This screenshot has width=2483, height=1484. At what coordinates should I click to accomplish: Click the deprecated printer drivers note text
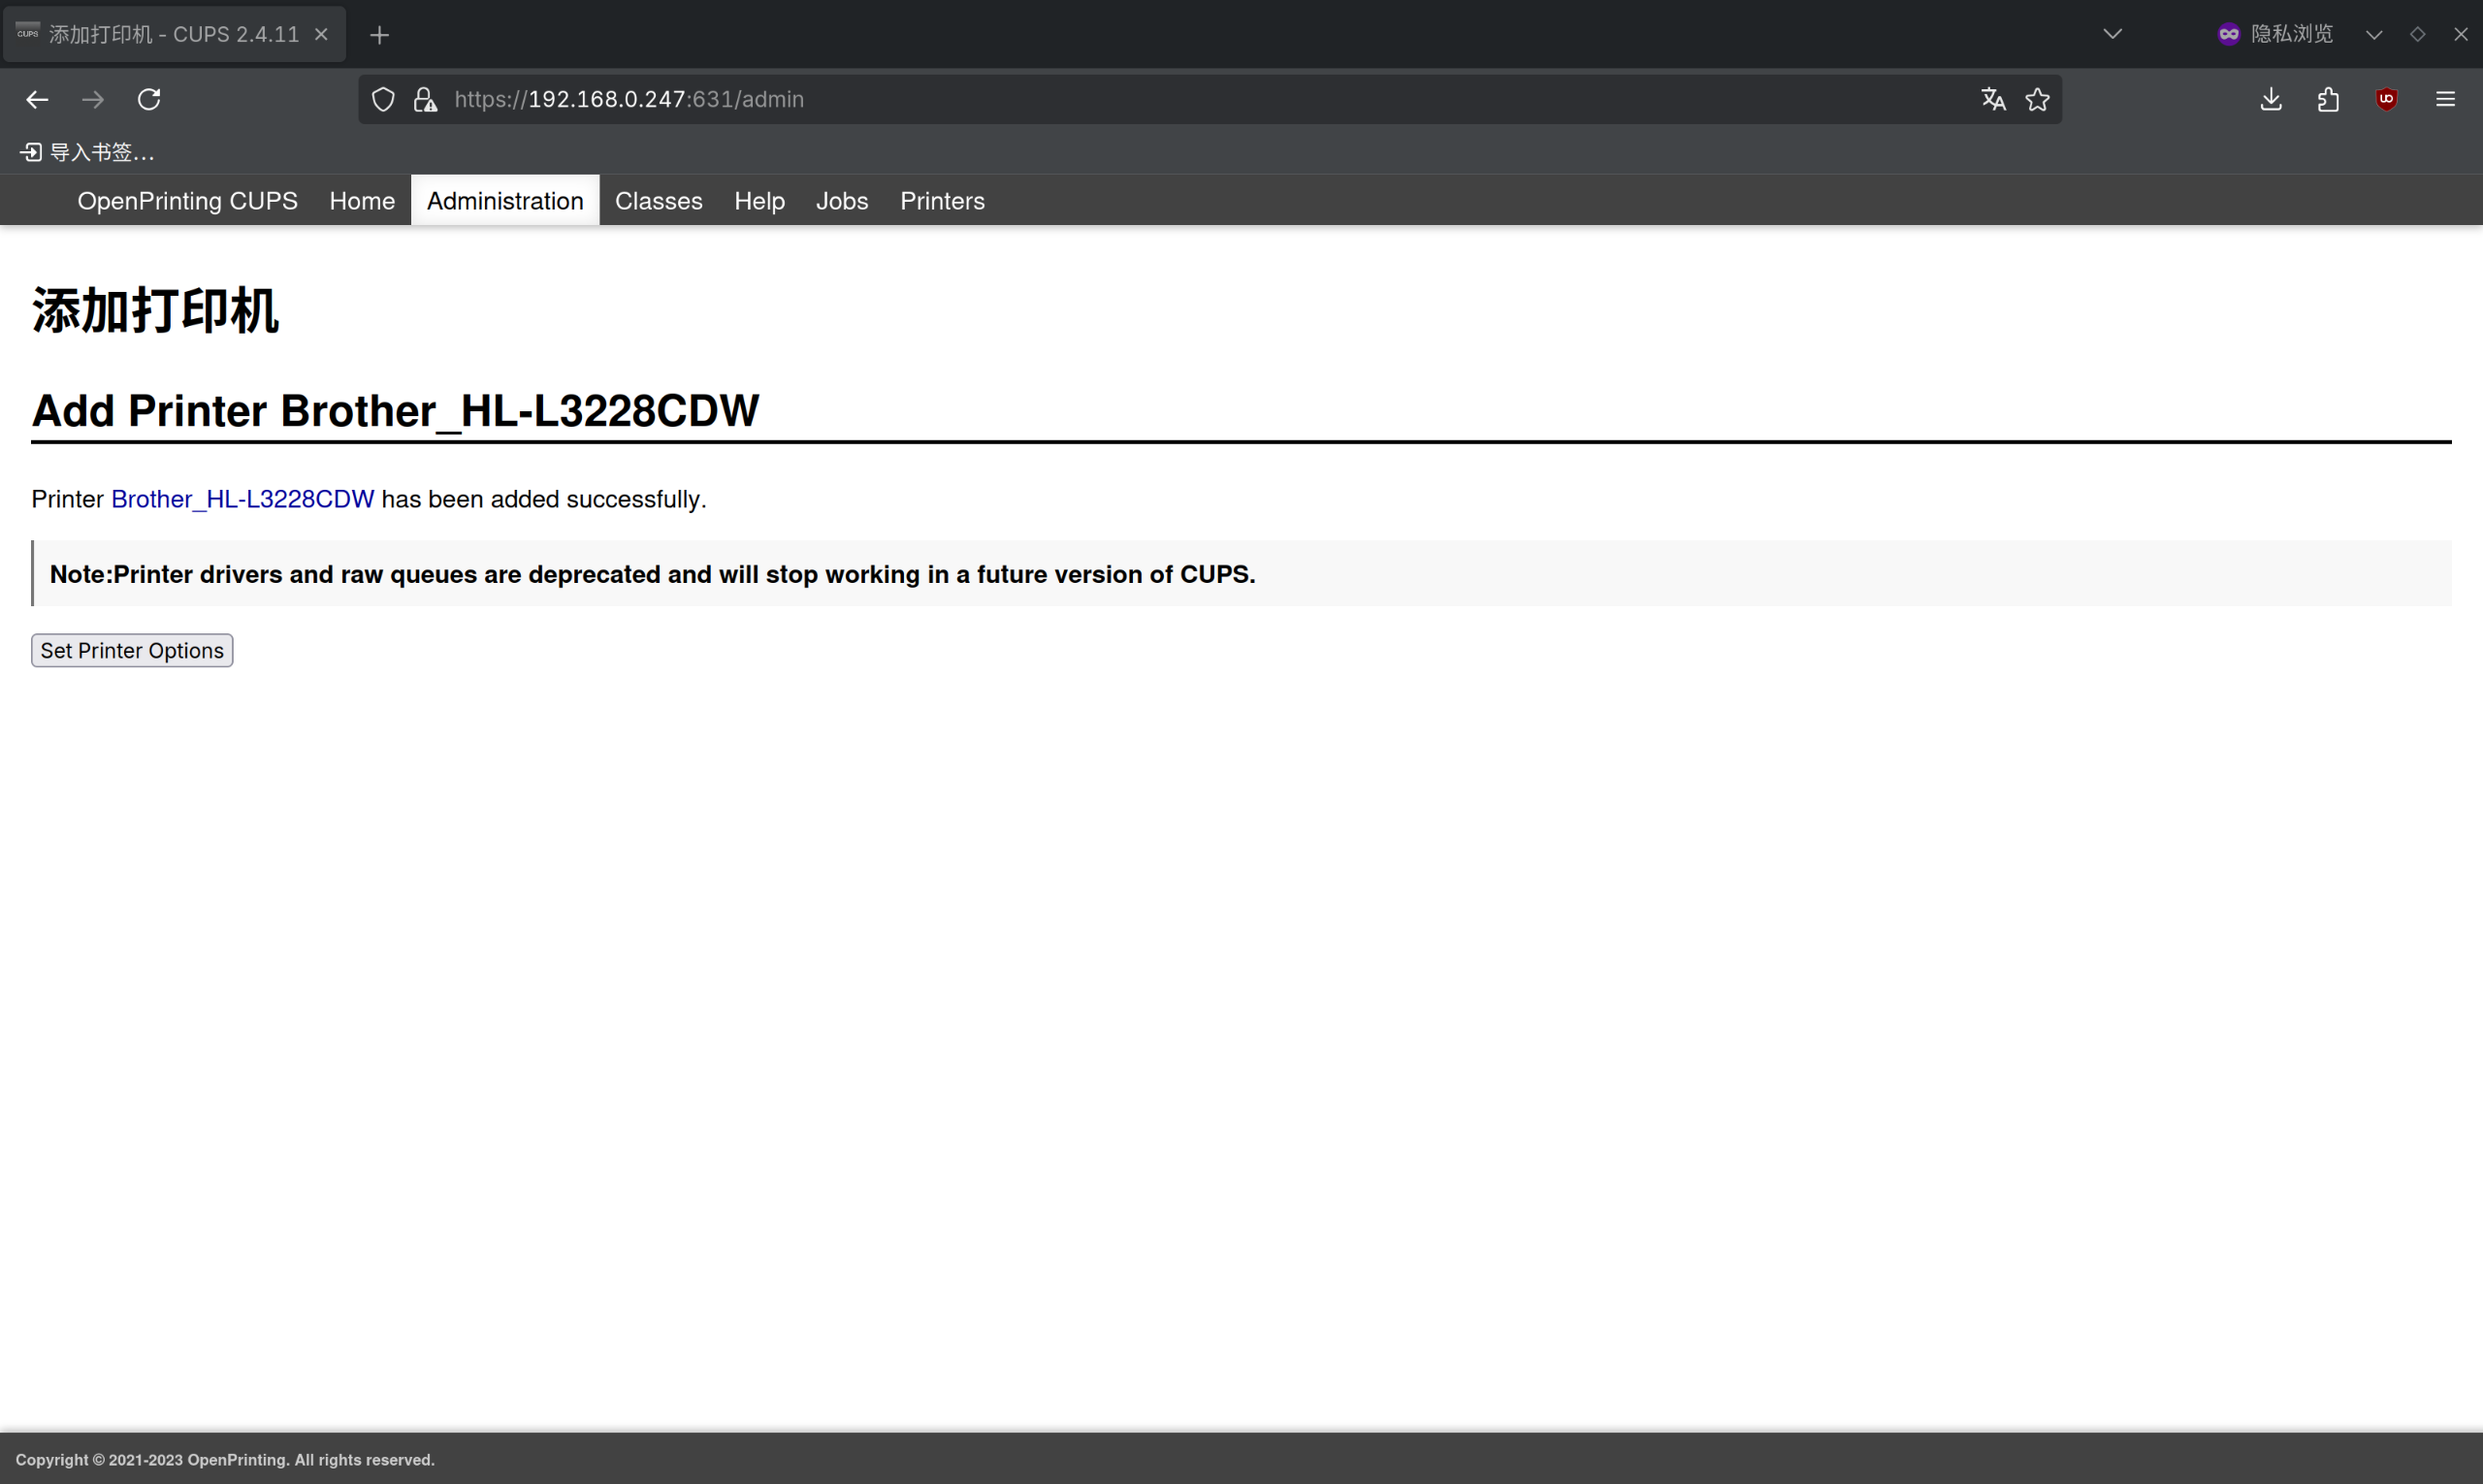point(652,574)
